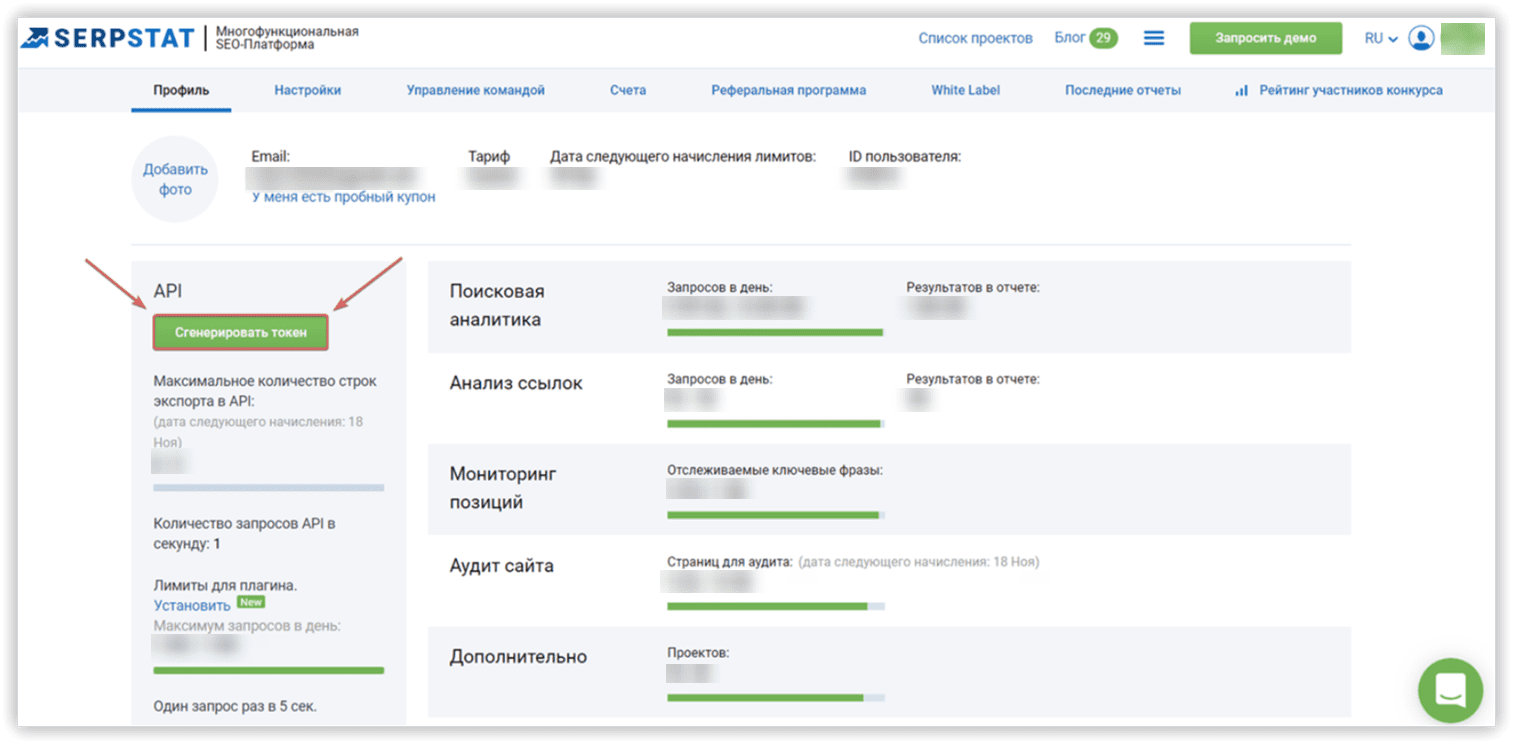Open the chat support bubble
This screenshot has height=744, width=1513.
1450,690
